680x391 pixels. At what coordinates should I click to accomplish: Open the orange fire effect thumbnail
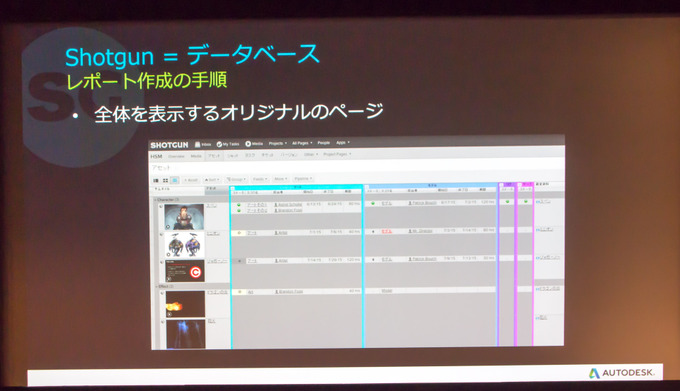tap(185, 304)
